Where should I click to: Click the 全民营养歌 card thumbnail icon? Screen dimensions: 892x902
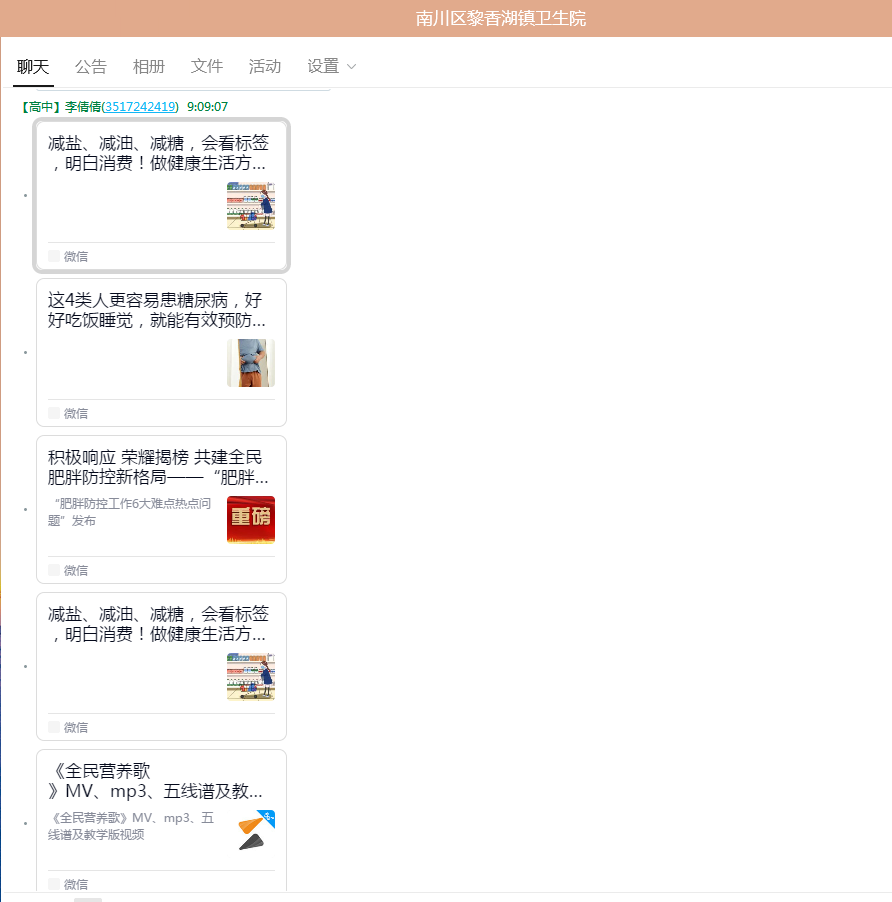(256, 831)
